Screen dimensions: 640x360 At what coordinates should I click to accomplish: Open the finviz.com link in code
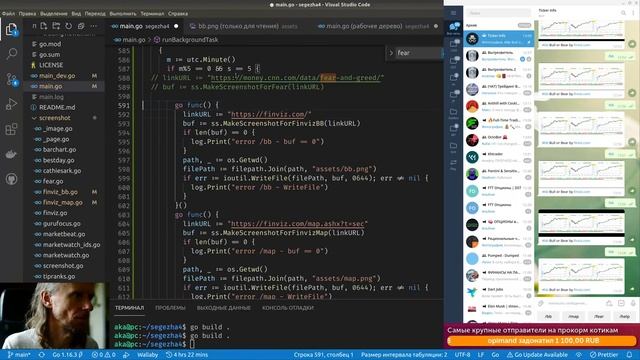click(x=269, y=114)
